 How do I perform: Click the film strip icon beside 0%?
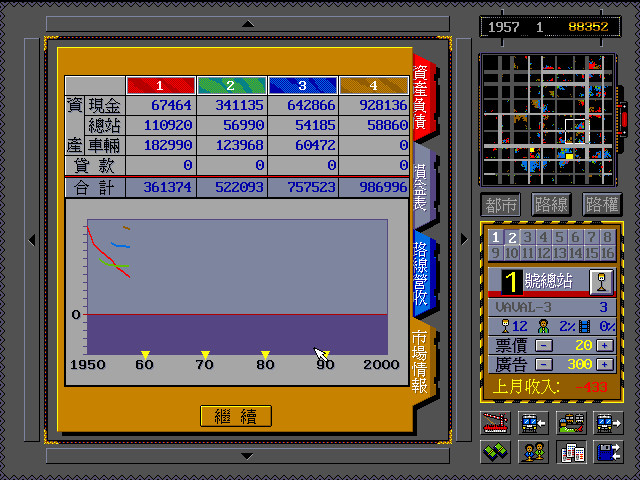(x=584, y=326)
